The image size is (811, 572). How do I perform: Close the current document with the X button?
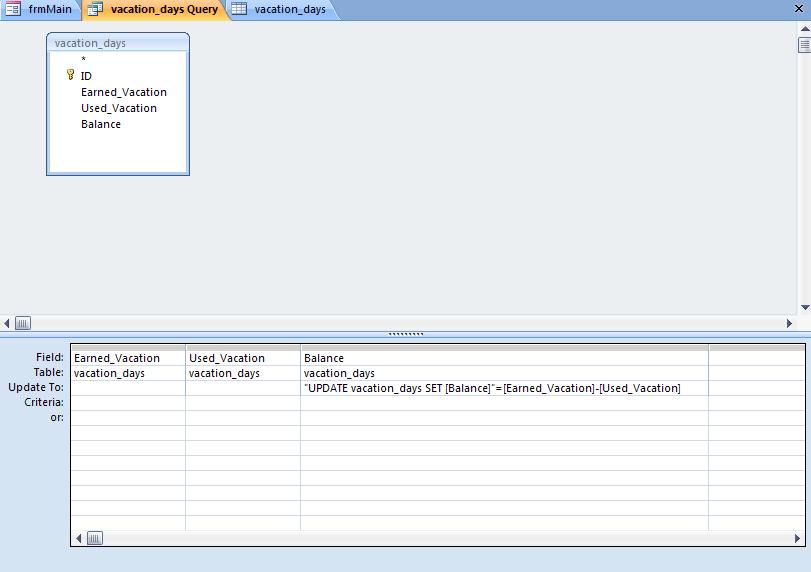tap(799, 9)
